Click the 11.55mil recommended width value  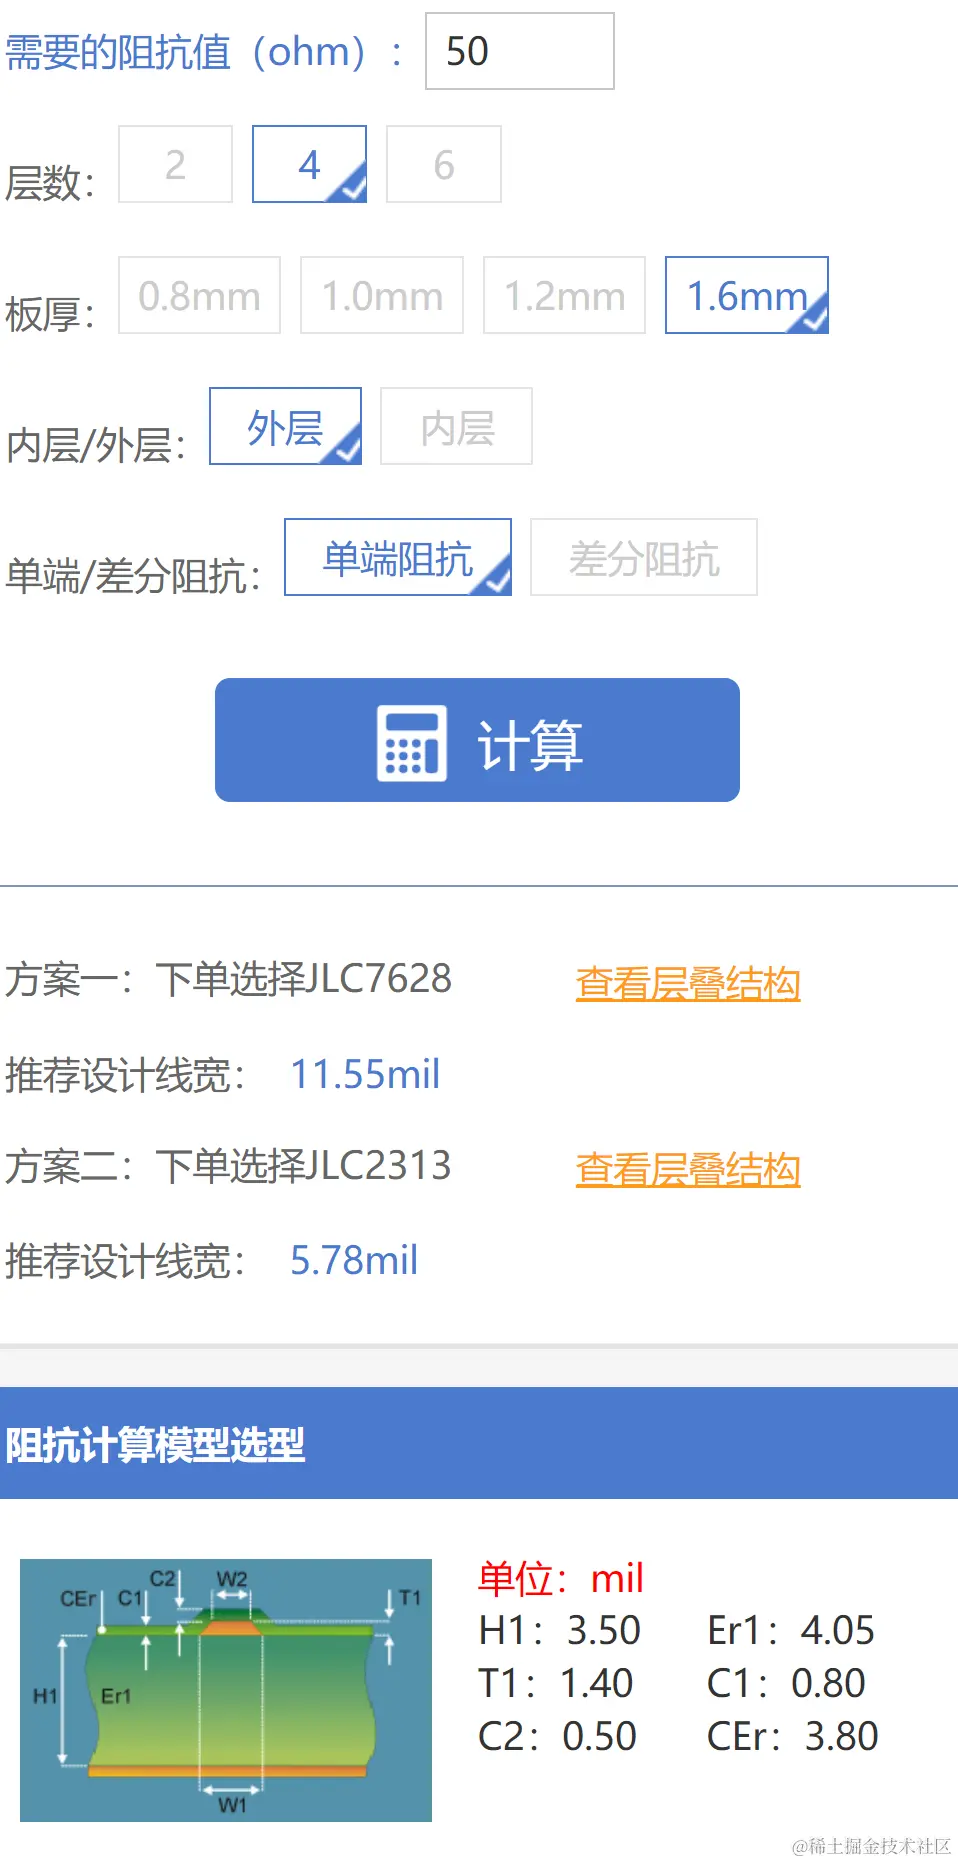[x=365, y=1074]
